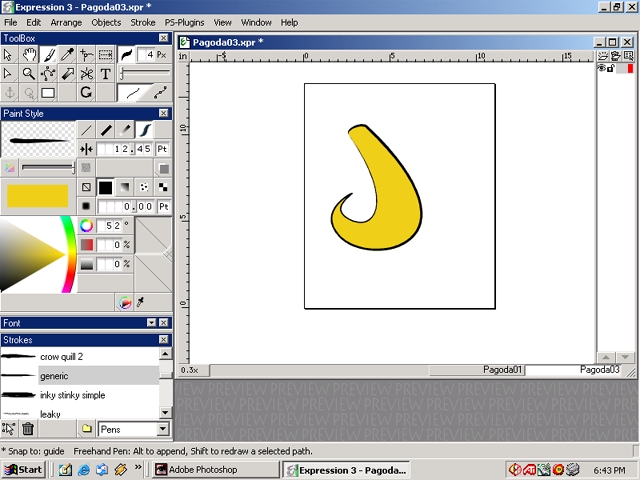Click the Expression 3 taskbar button
Viewport: 640px width, 480px height.
point(346,470)
